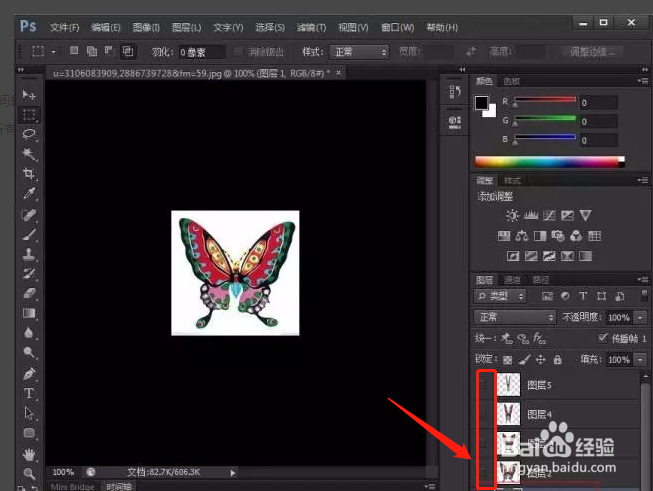Select the Lasso tool
The image size is (653, 491).
[x=29, y=134]
